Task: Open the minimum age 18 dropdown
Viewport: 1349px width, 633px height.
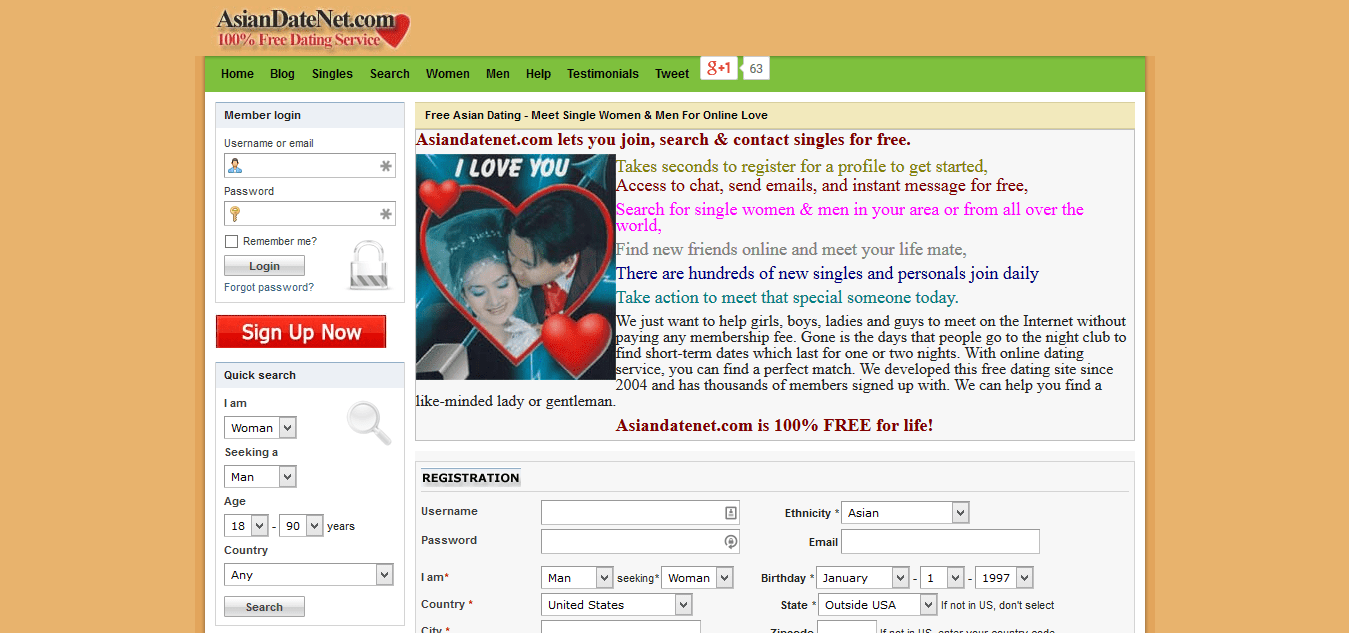Action: [x=246, y=526]
